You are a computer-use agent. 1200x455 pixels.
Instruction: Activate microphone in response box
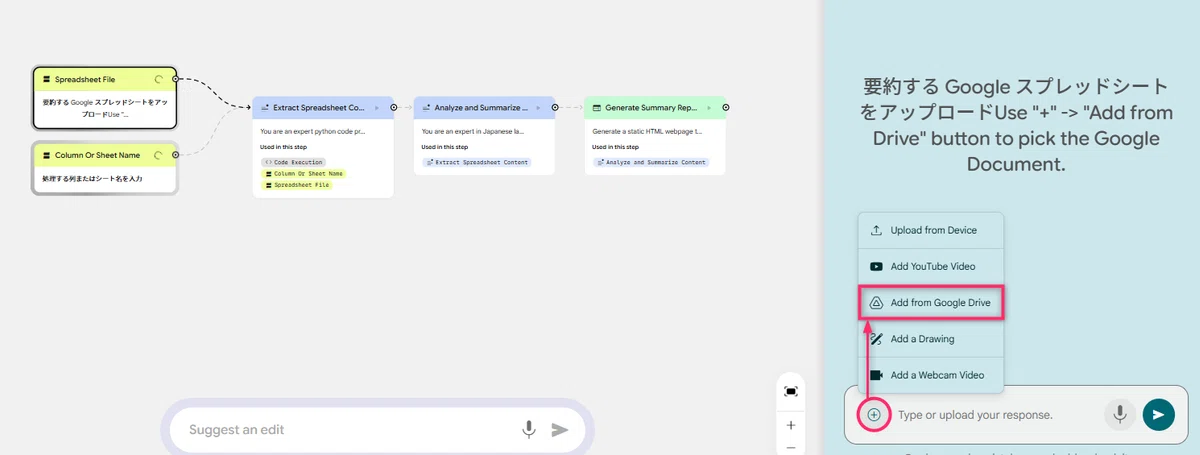1120,414
